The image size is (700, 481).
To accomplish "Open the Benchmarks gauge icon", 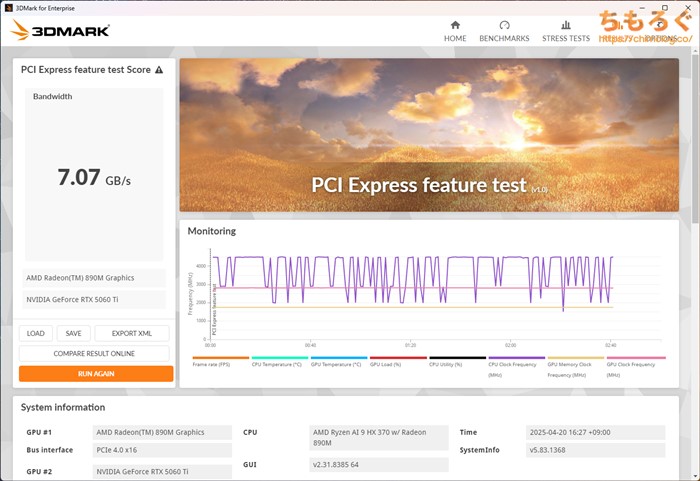I will pyautogui.click(x=504, y=25).
